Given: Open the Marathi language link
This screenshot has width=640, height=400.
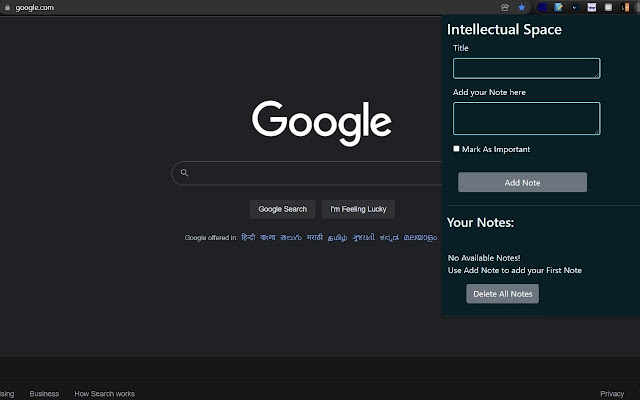Looking at the screenshot, I should (x=314, y=237).
